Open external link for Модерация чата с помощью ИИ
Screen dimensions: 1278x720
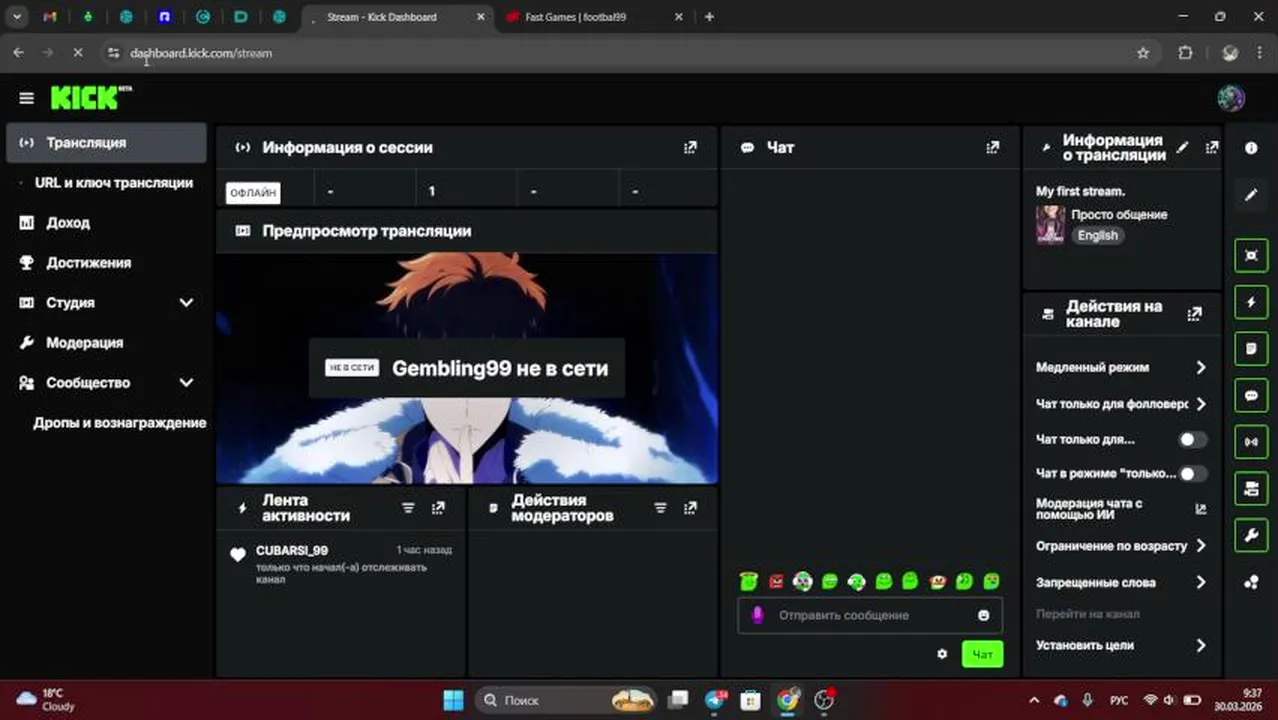click(x=1201, y=509)
